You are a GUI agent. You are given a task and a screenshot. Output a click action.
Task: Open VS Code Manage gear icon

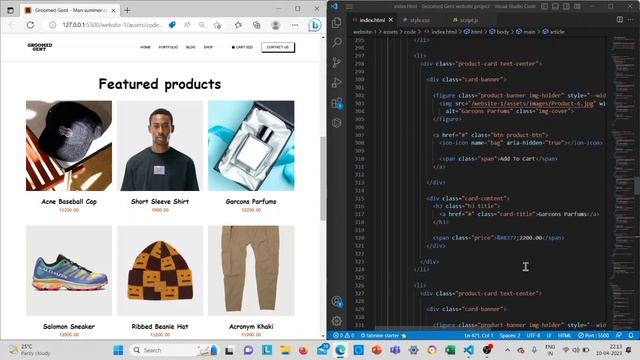click(337, 321)
